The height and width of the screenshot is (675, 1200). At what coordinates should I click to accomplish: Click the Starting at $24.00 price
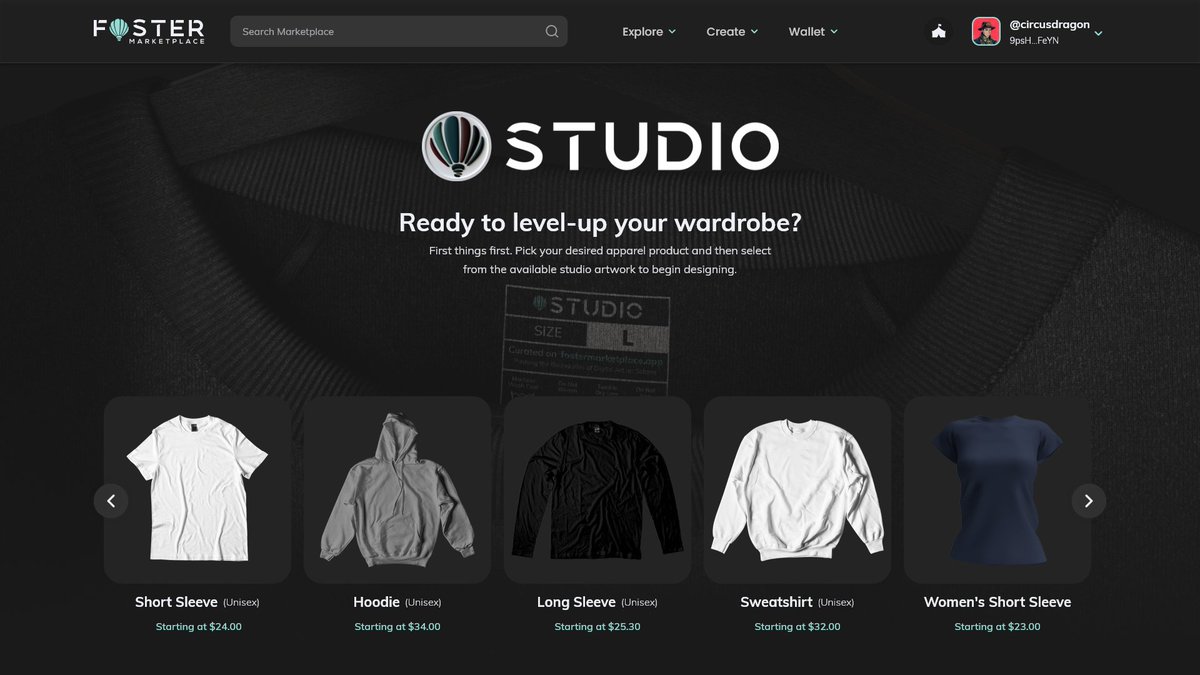[x=198, y=627]
